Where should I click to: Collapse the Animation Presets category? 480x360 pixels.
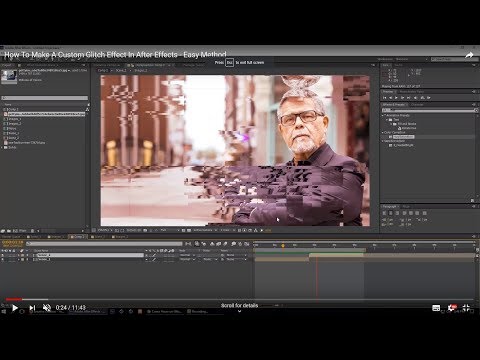[383, 115]
